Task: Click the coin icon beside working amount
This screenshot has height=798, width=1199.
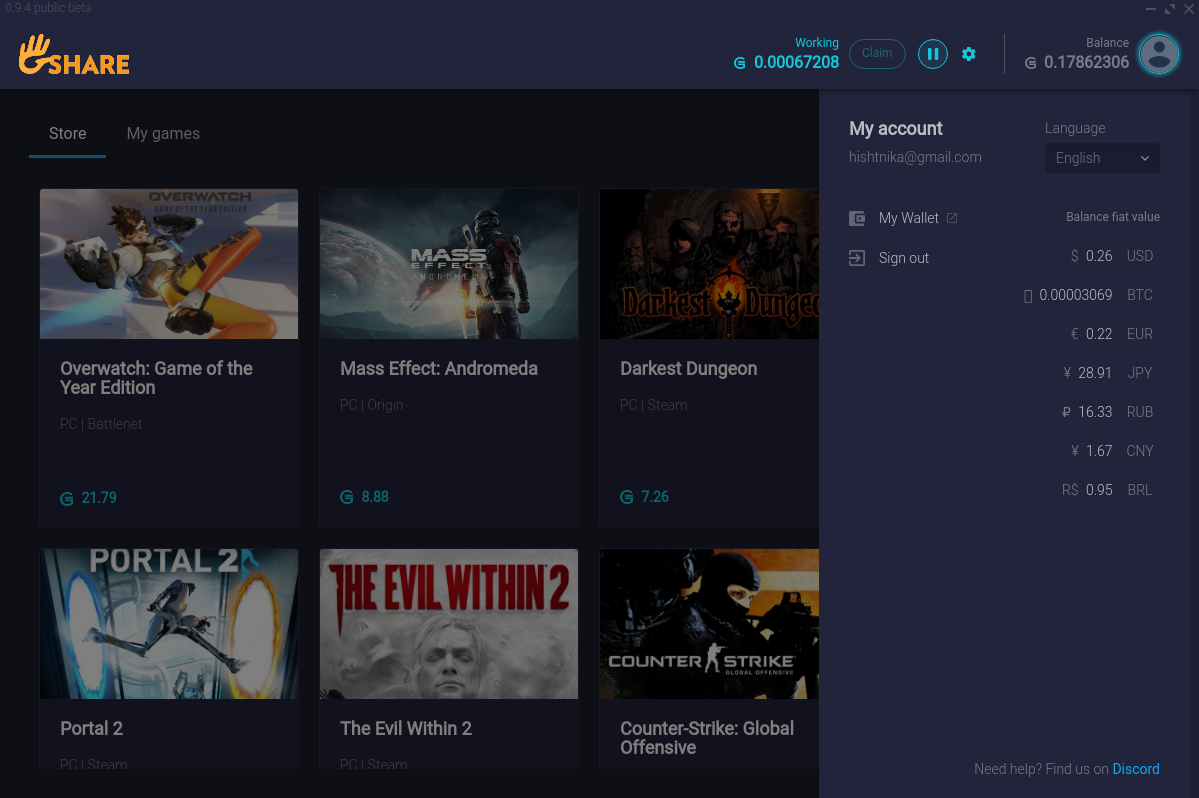Action: tap(739, 63)
